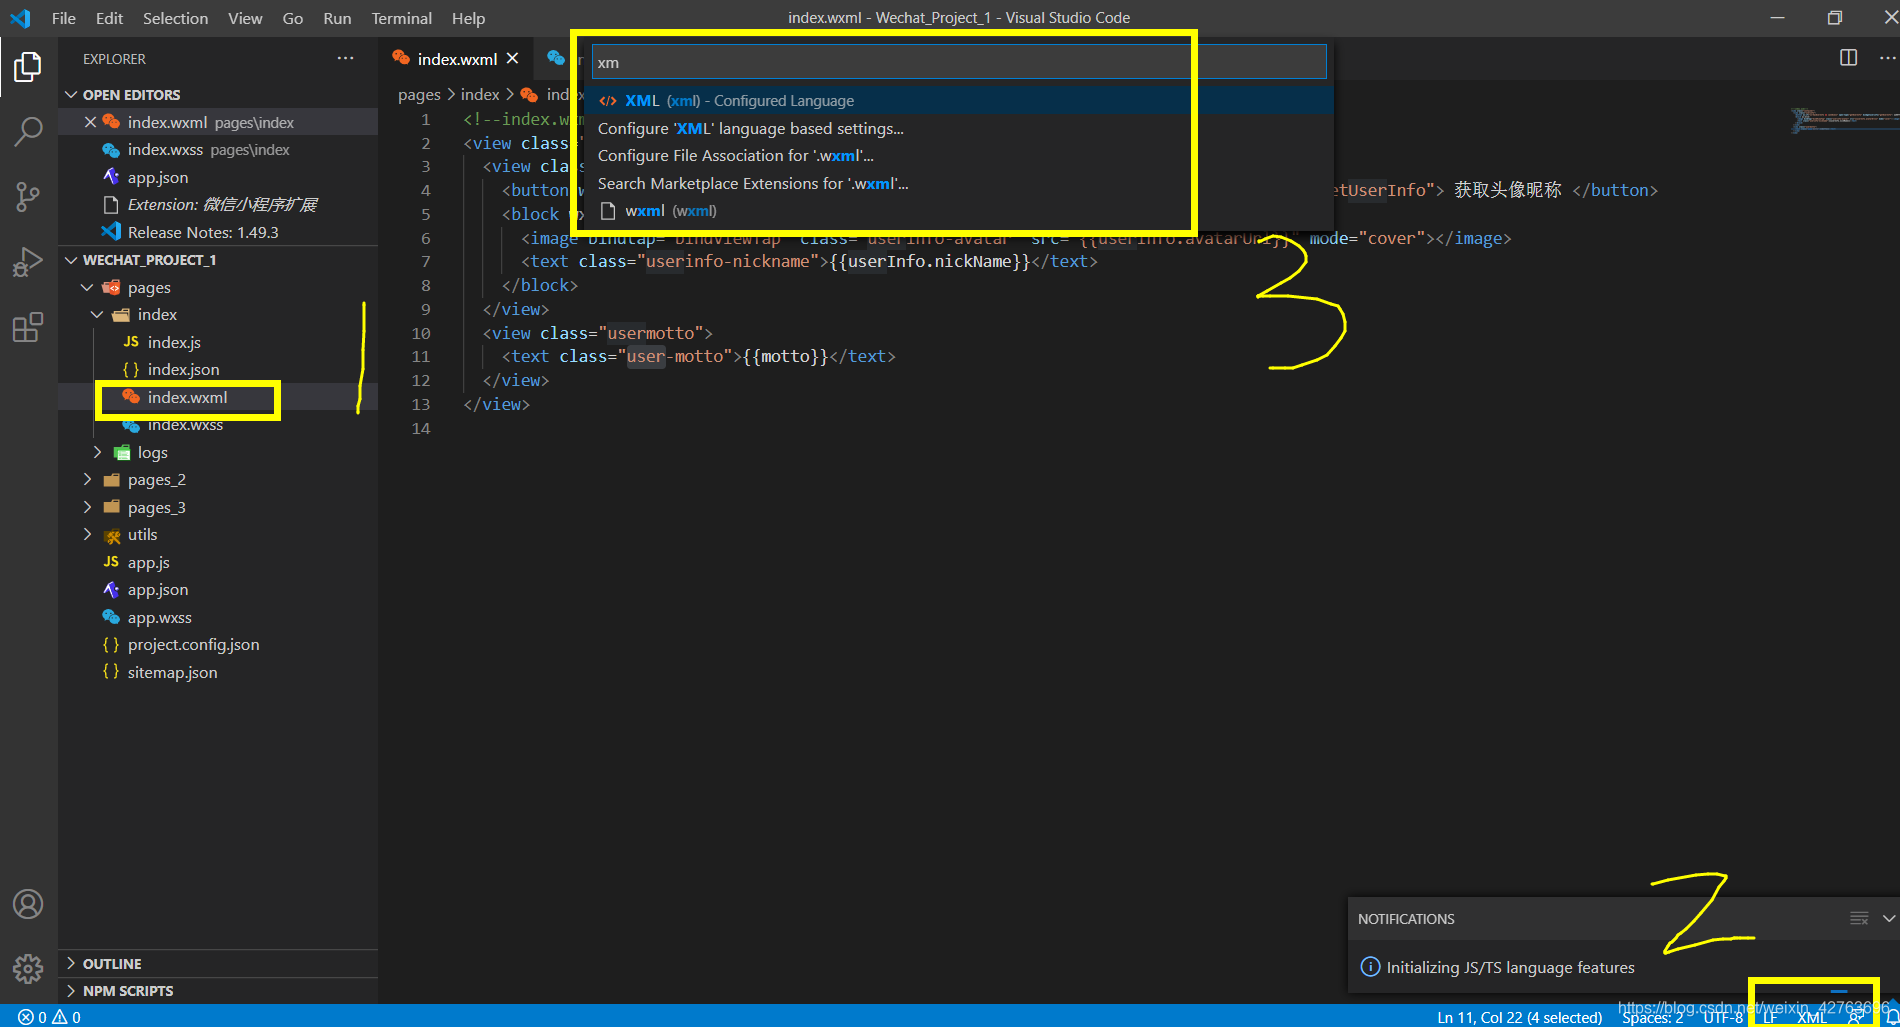
Task: Choose Search Marketplace Extensions for '.wxml'
Action: (960, 183)
